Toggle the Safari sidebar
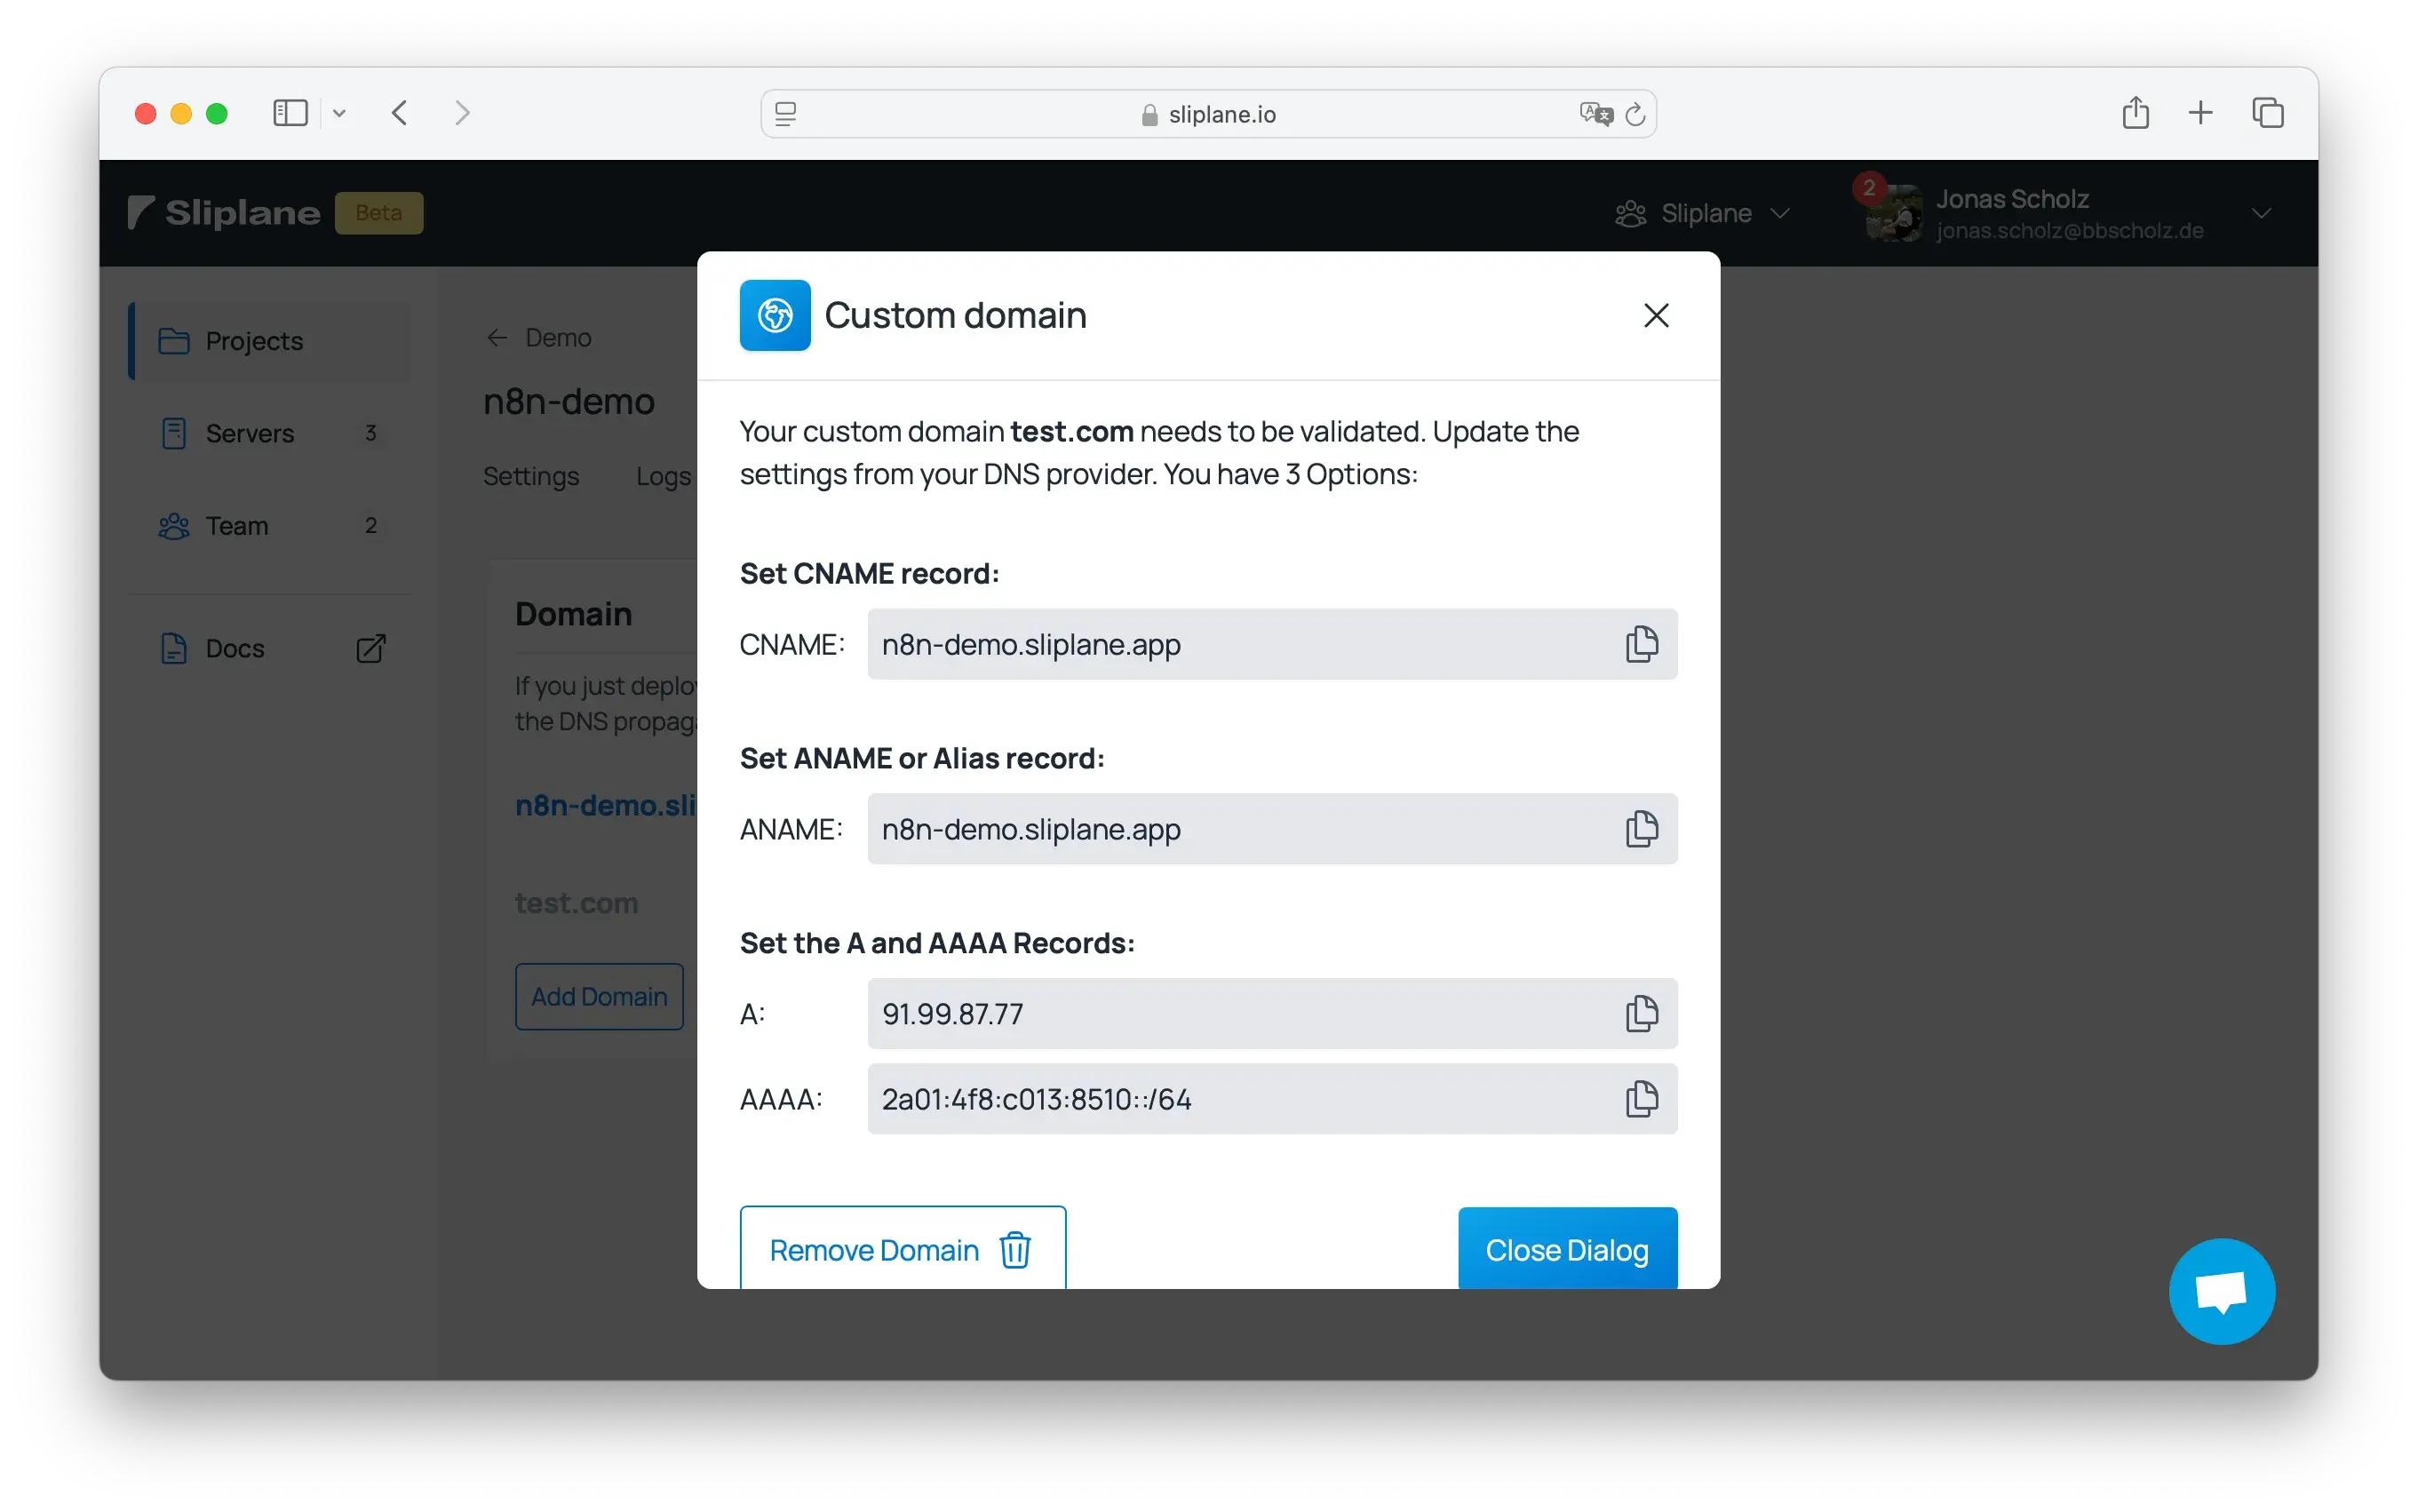The width and height of the screenshot is (2418, 1512). click(x=290, y=113)
